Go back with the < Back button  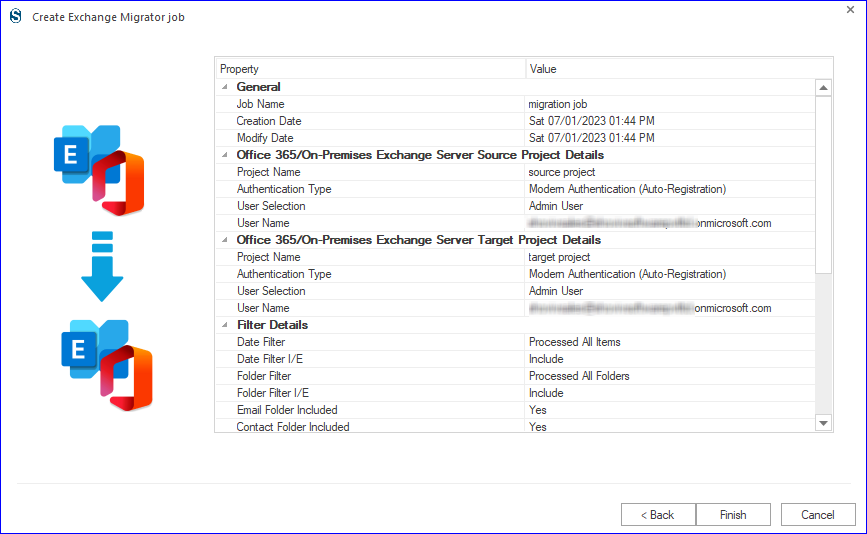658,515
